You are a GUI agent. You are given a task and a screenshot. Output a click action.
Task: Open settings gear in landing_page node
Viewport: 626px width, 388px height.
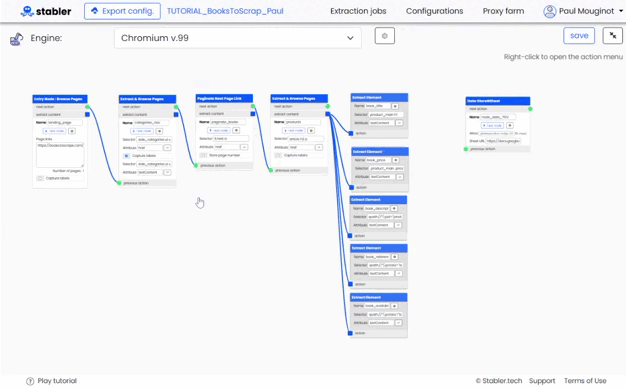point(72,131)
